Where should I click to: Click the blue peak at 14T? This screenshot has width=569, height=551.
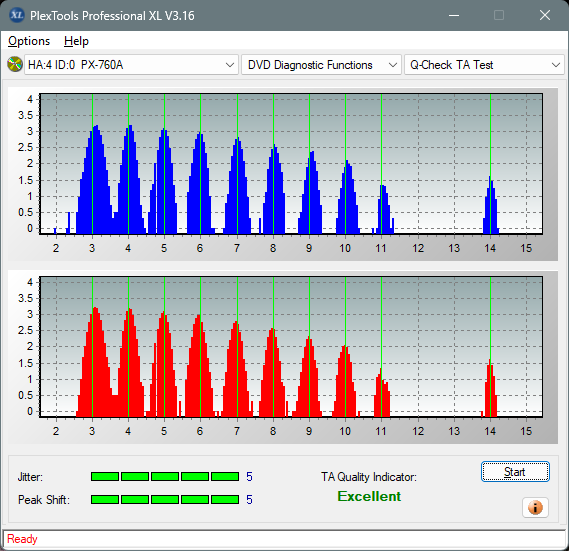[x=491, y=205]
